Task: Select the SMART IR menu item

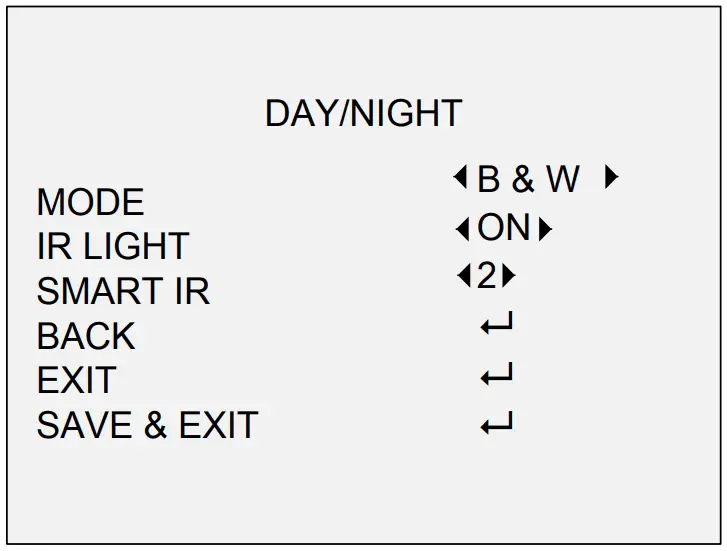Action: click(x=123, y=292)
